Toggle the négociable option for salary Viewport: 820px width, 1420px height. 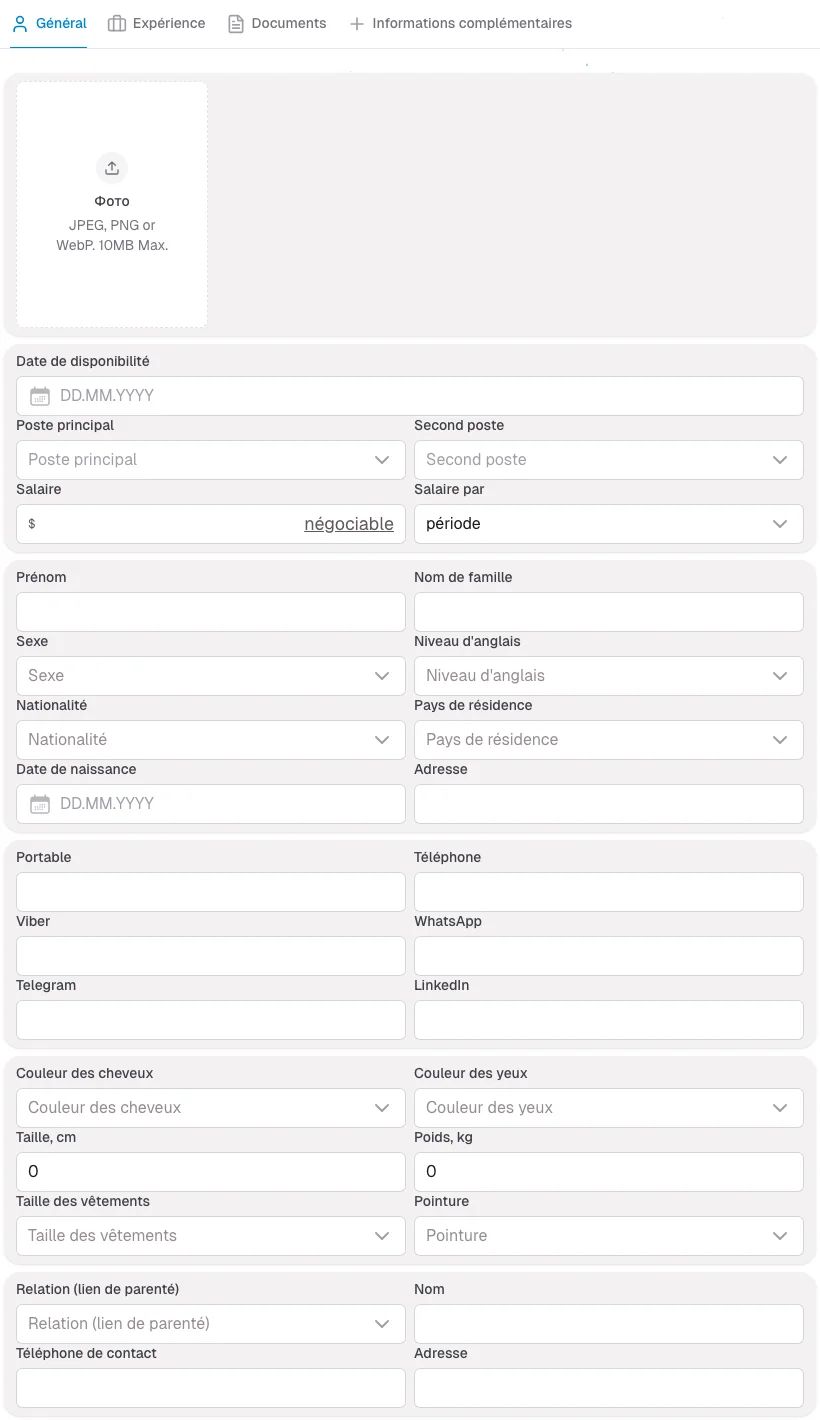(349, 523)
